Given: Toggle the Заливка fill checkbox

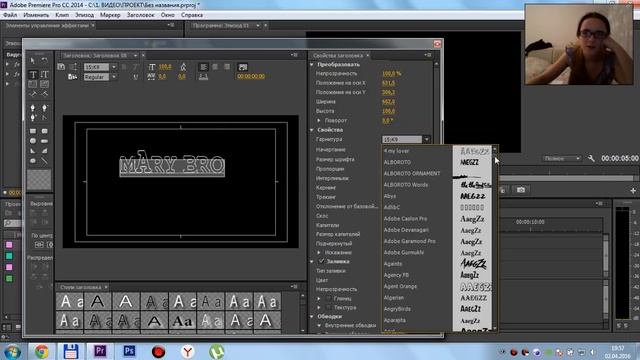Looking at the screenshot, I should coord(322,261).
